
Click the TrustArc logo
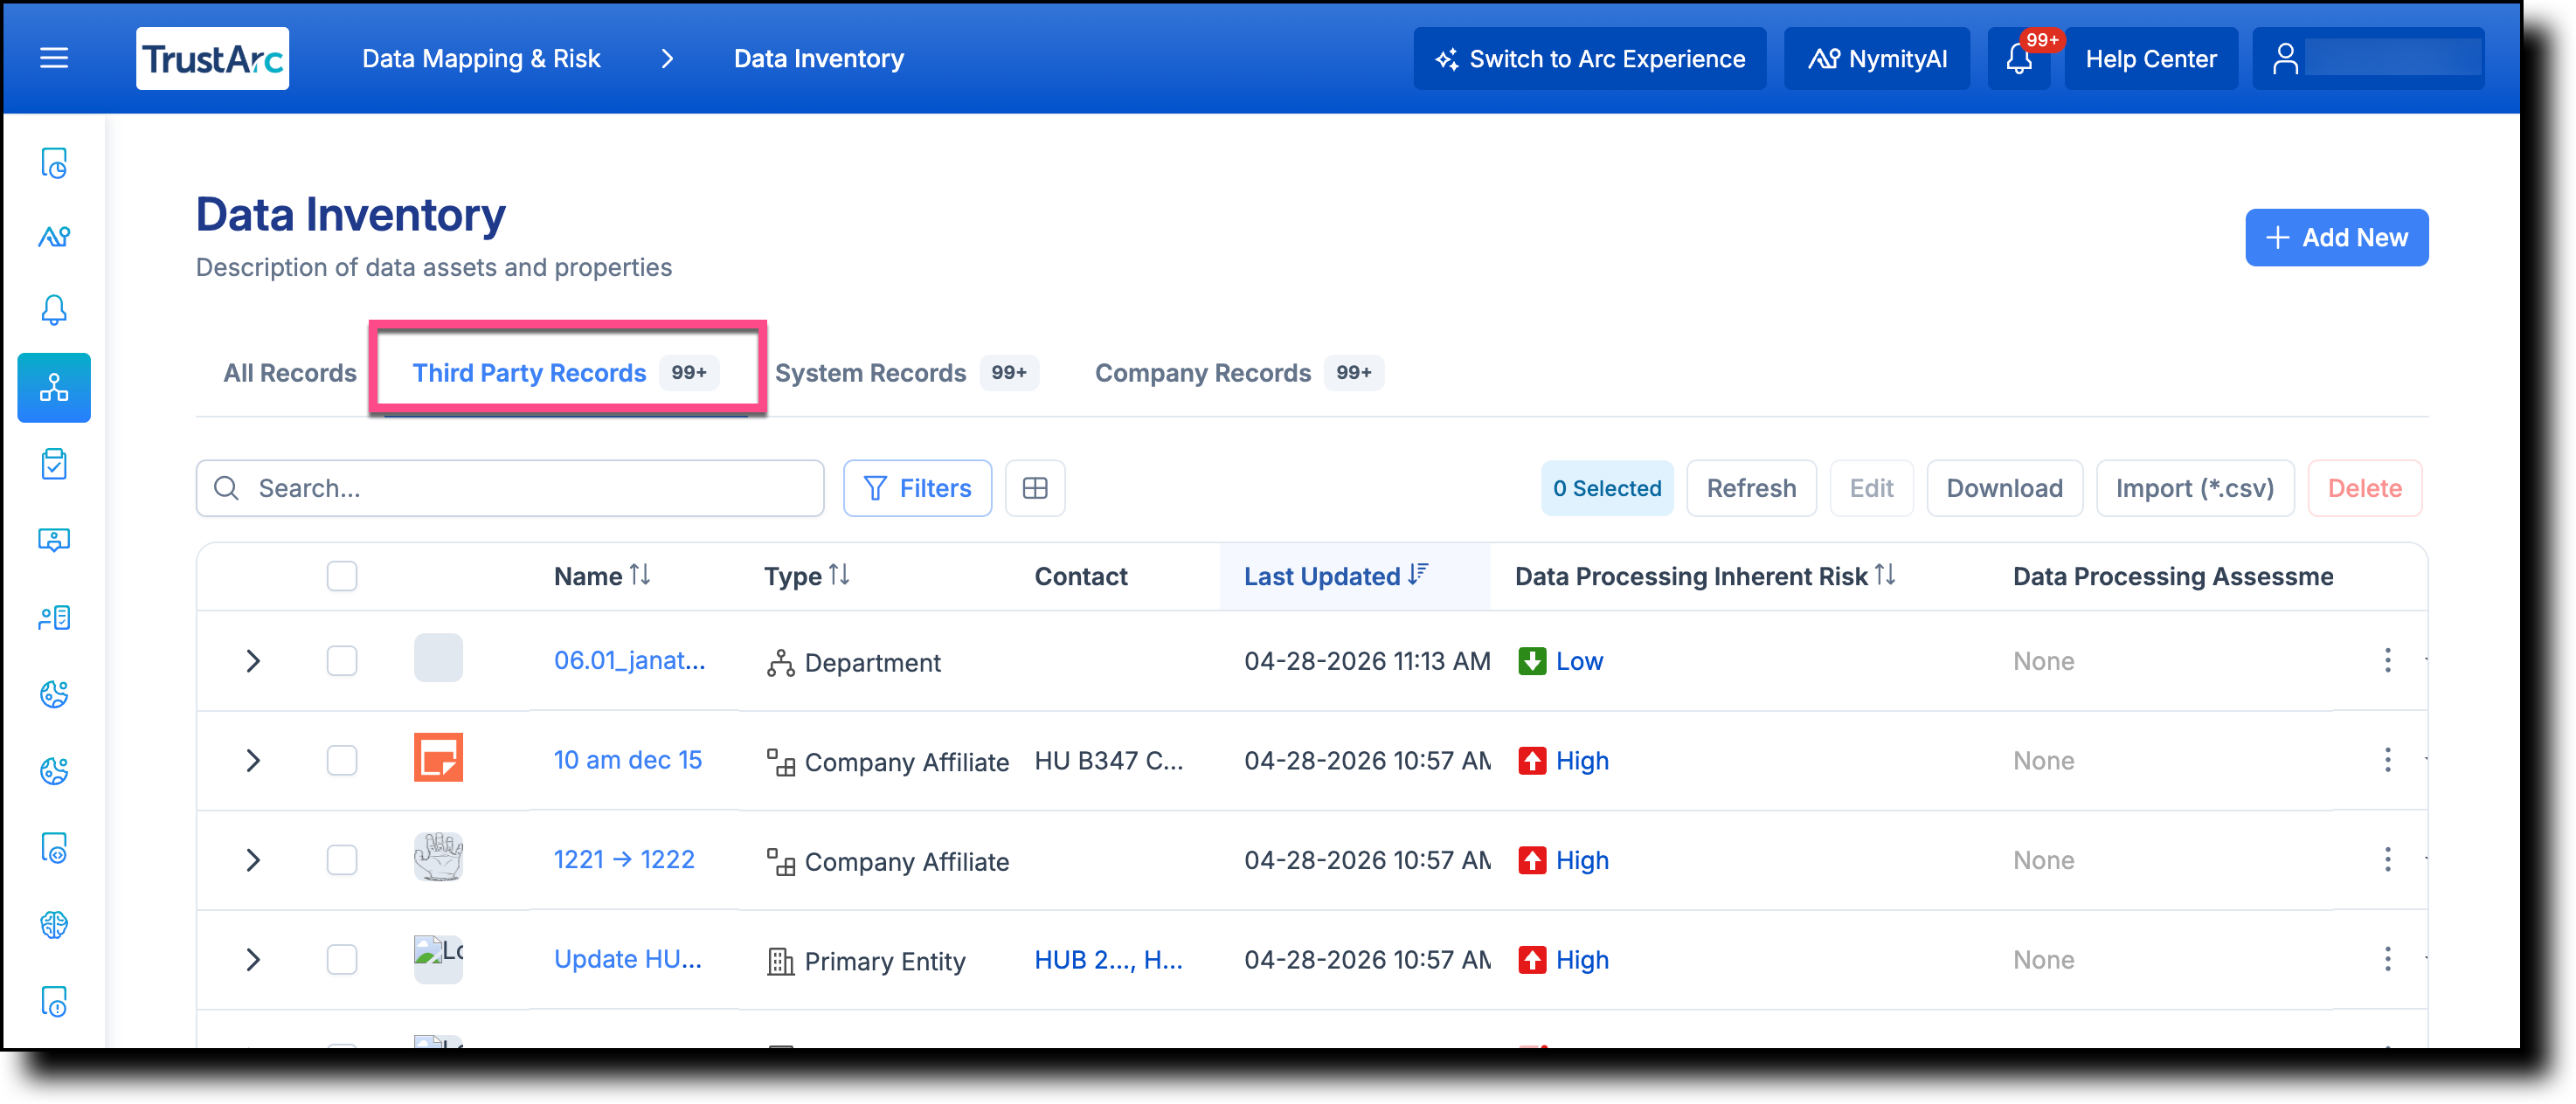[212, 58]
